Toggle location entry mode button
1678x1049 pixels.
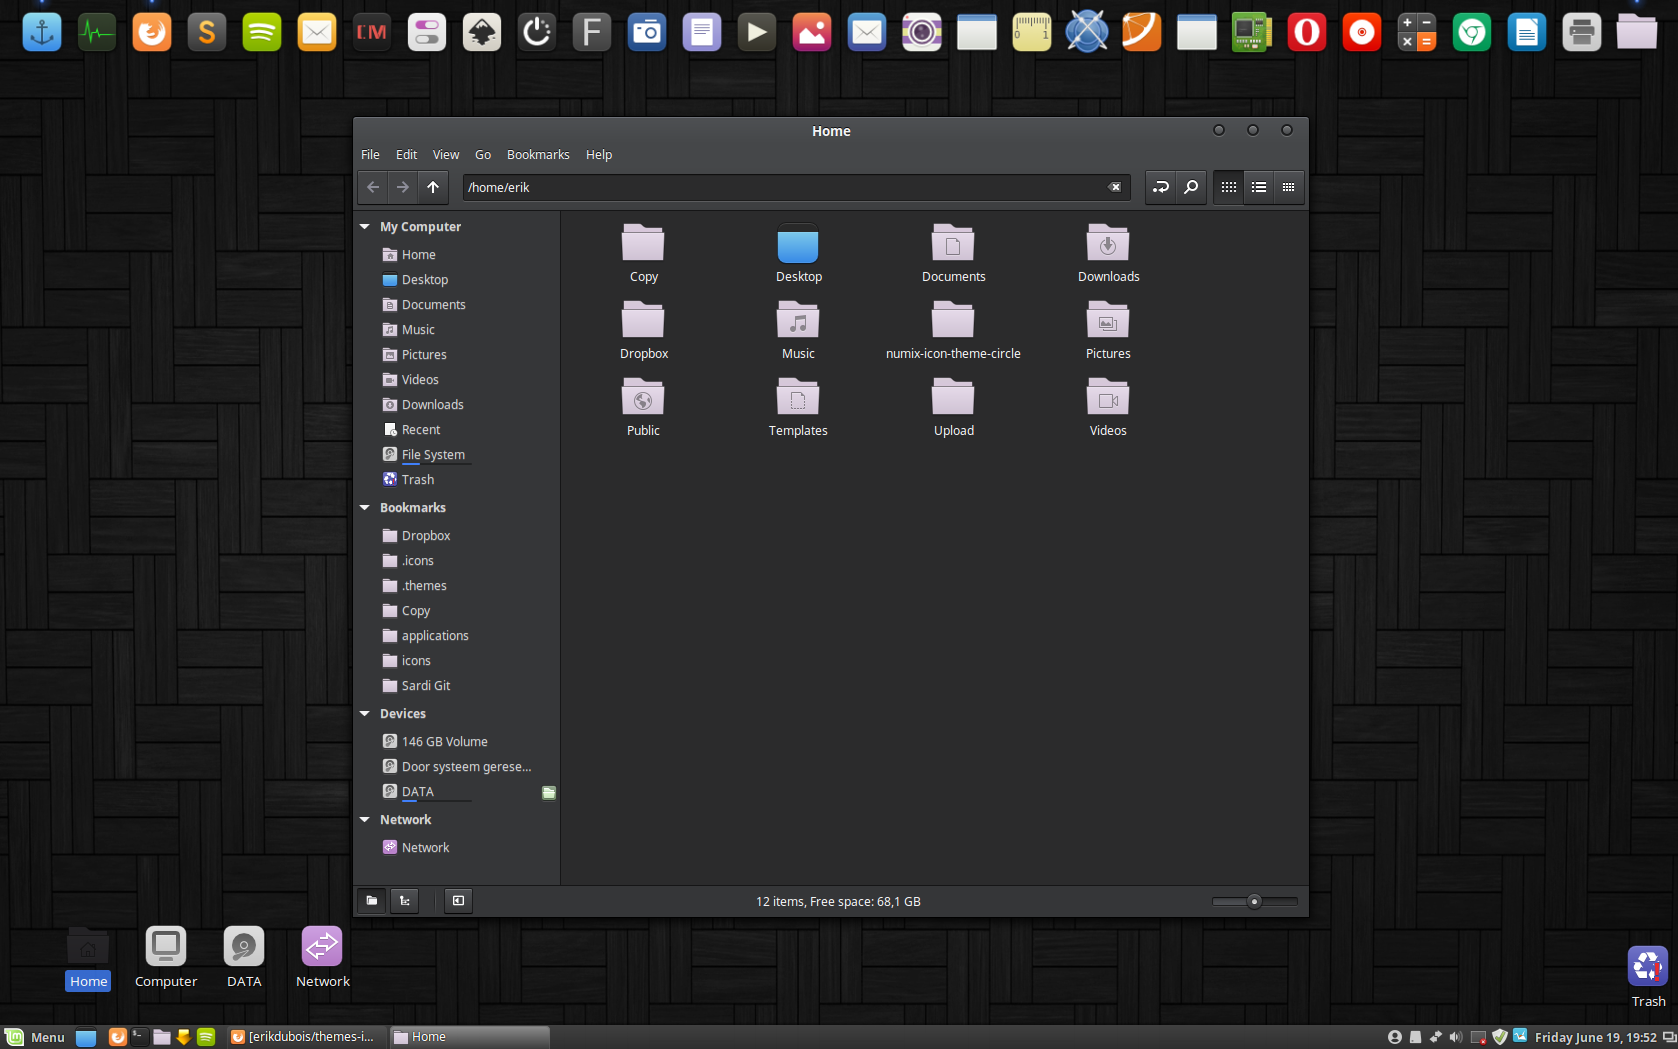click(x=1161, y=187)
